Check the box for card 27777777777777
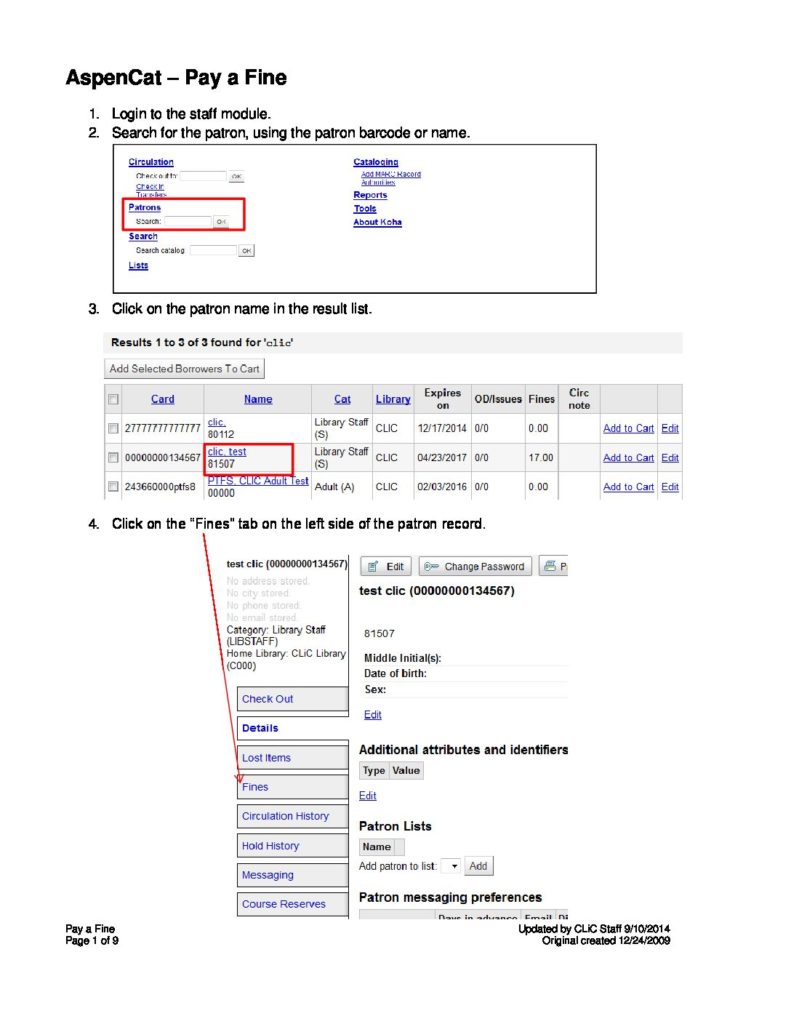The image size is (791, 1024). click(x=113, y=428)
